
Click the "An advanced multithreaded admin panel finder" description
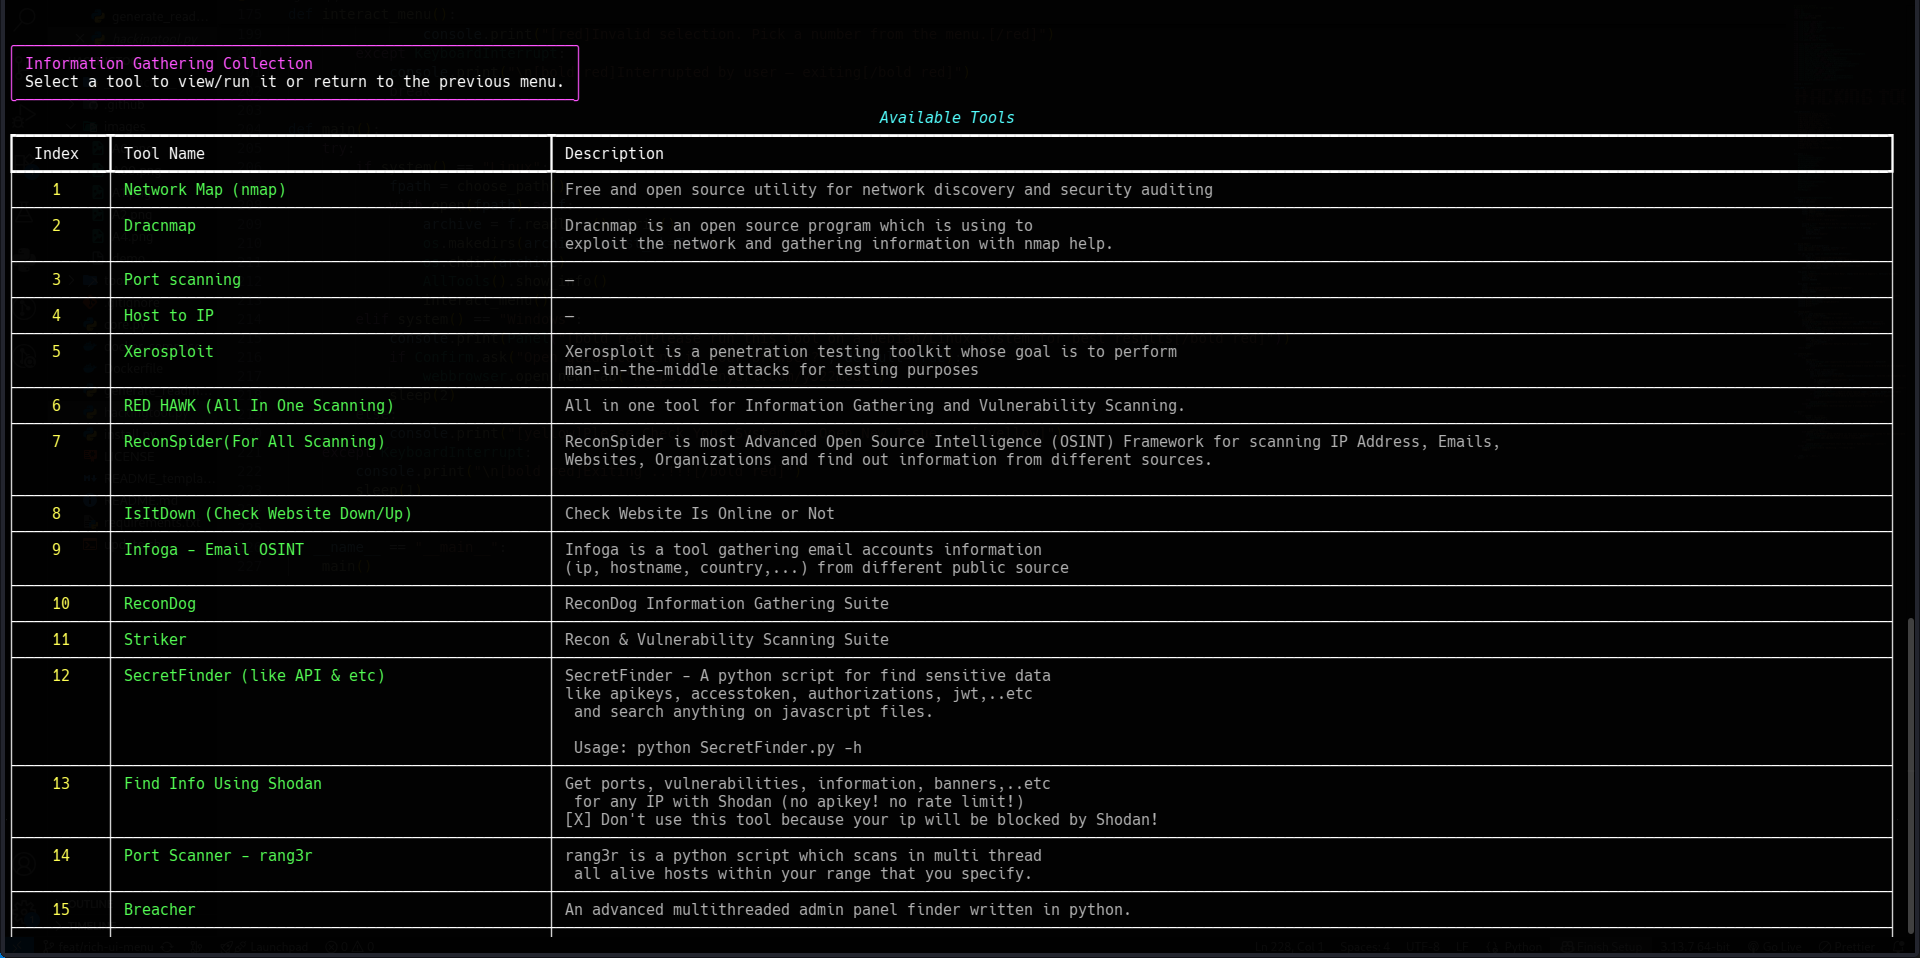[x=848, y=910]
